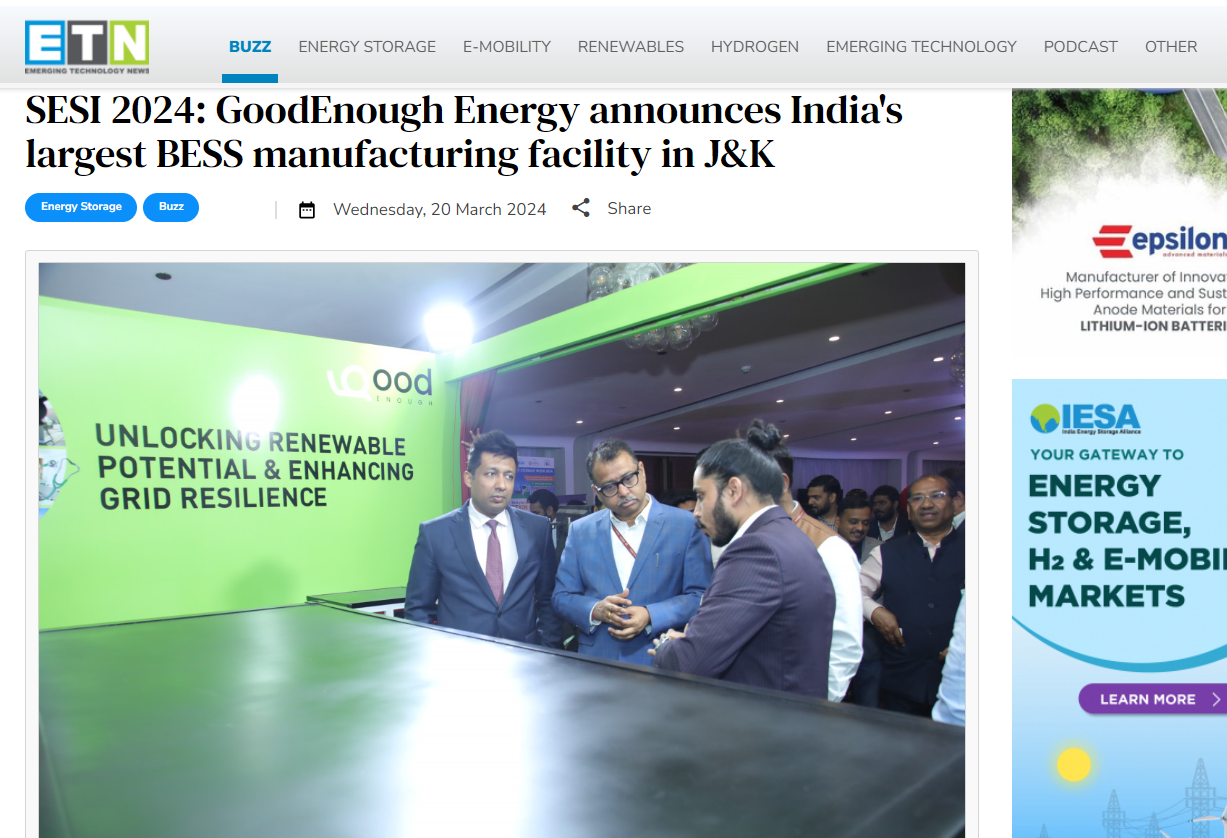The image size is (1227, 838).
Task: Open the RENEWABLES navigation item
Action: 631,46
